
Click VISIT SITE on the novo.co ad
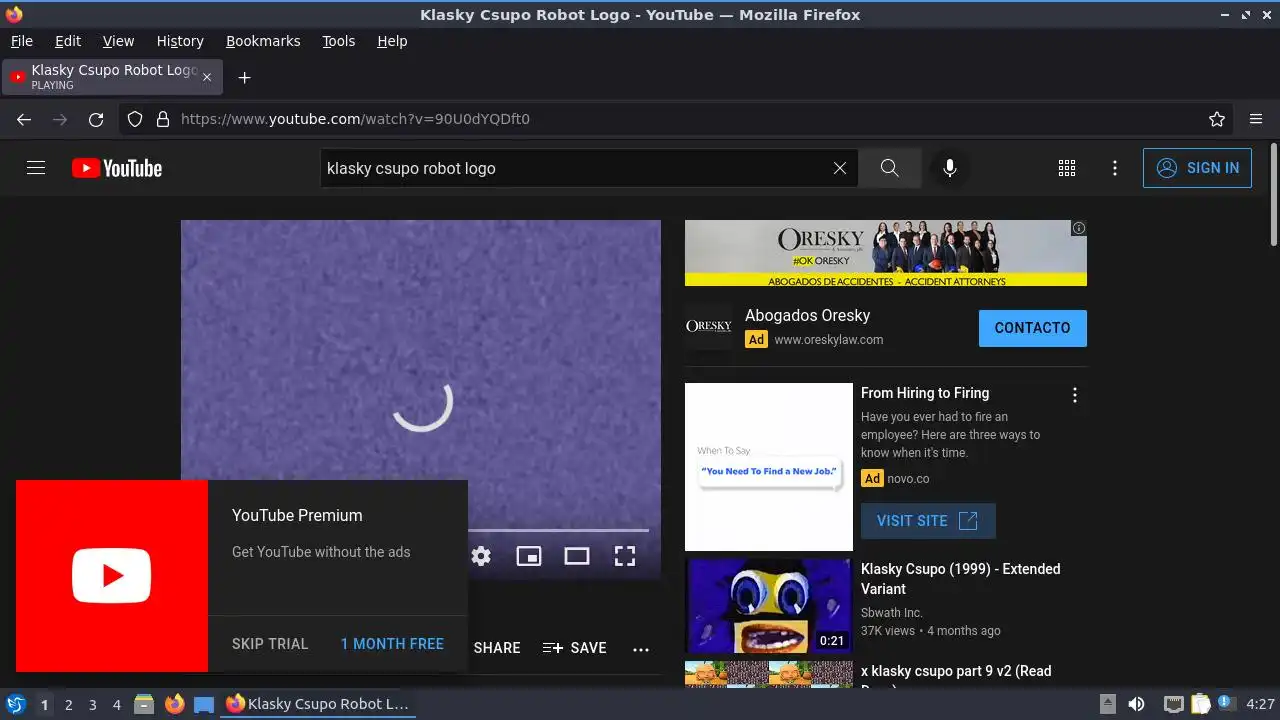coord(928,521)
